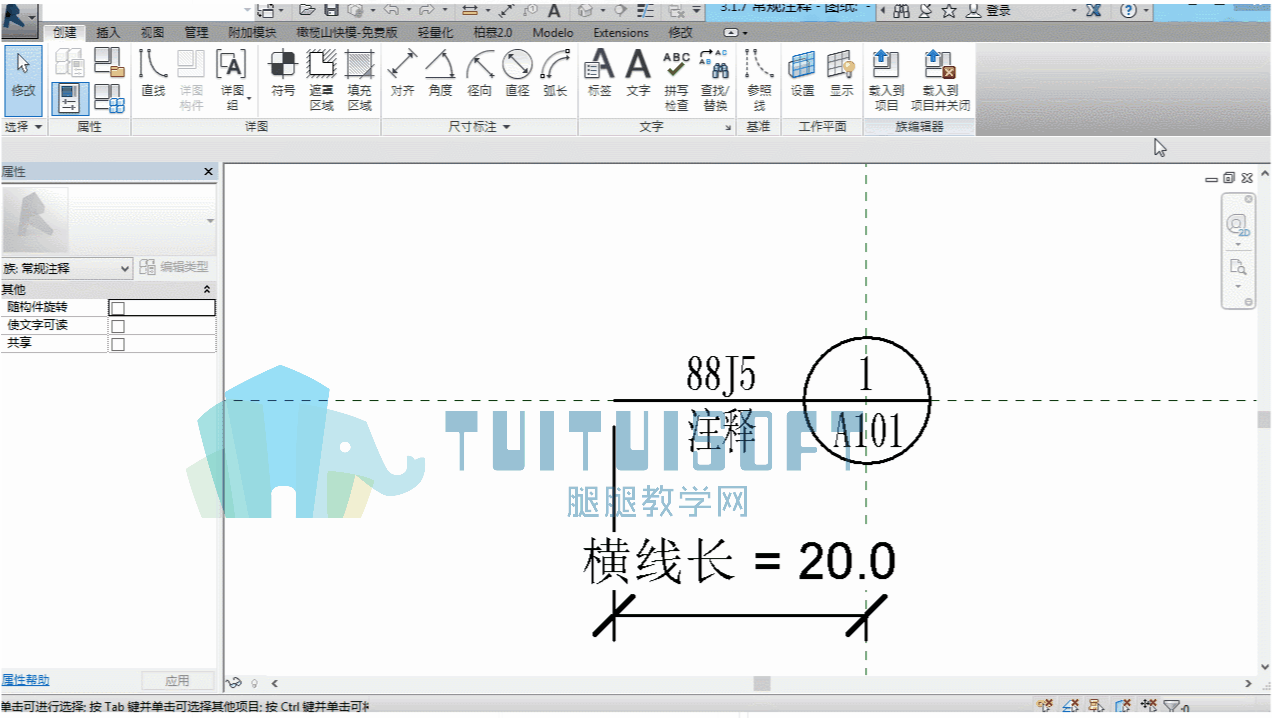This screenshot has height=718, width=1272.
Task: Switch to the 插入 ribbon tab
Action: 108,33
